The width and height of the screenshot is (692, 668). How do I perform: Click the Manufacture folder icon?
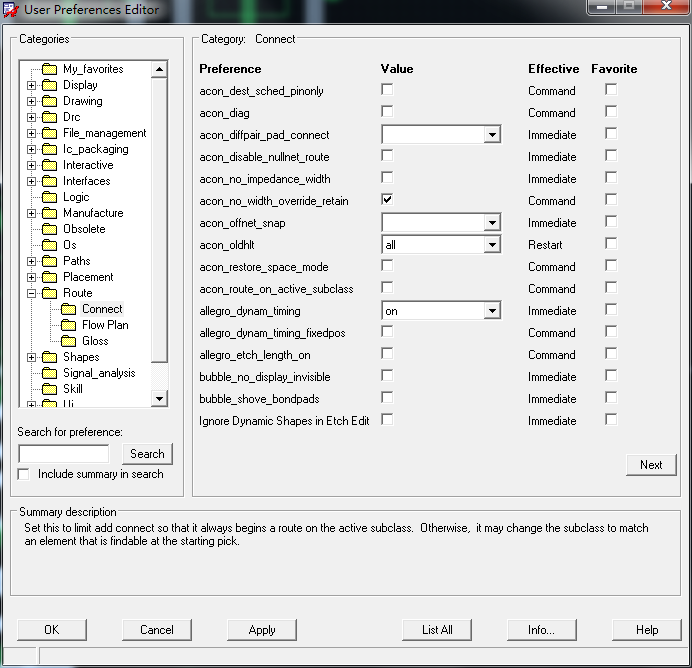coord(49,213)
